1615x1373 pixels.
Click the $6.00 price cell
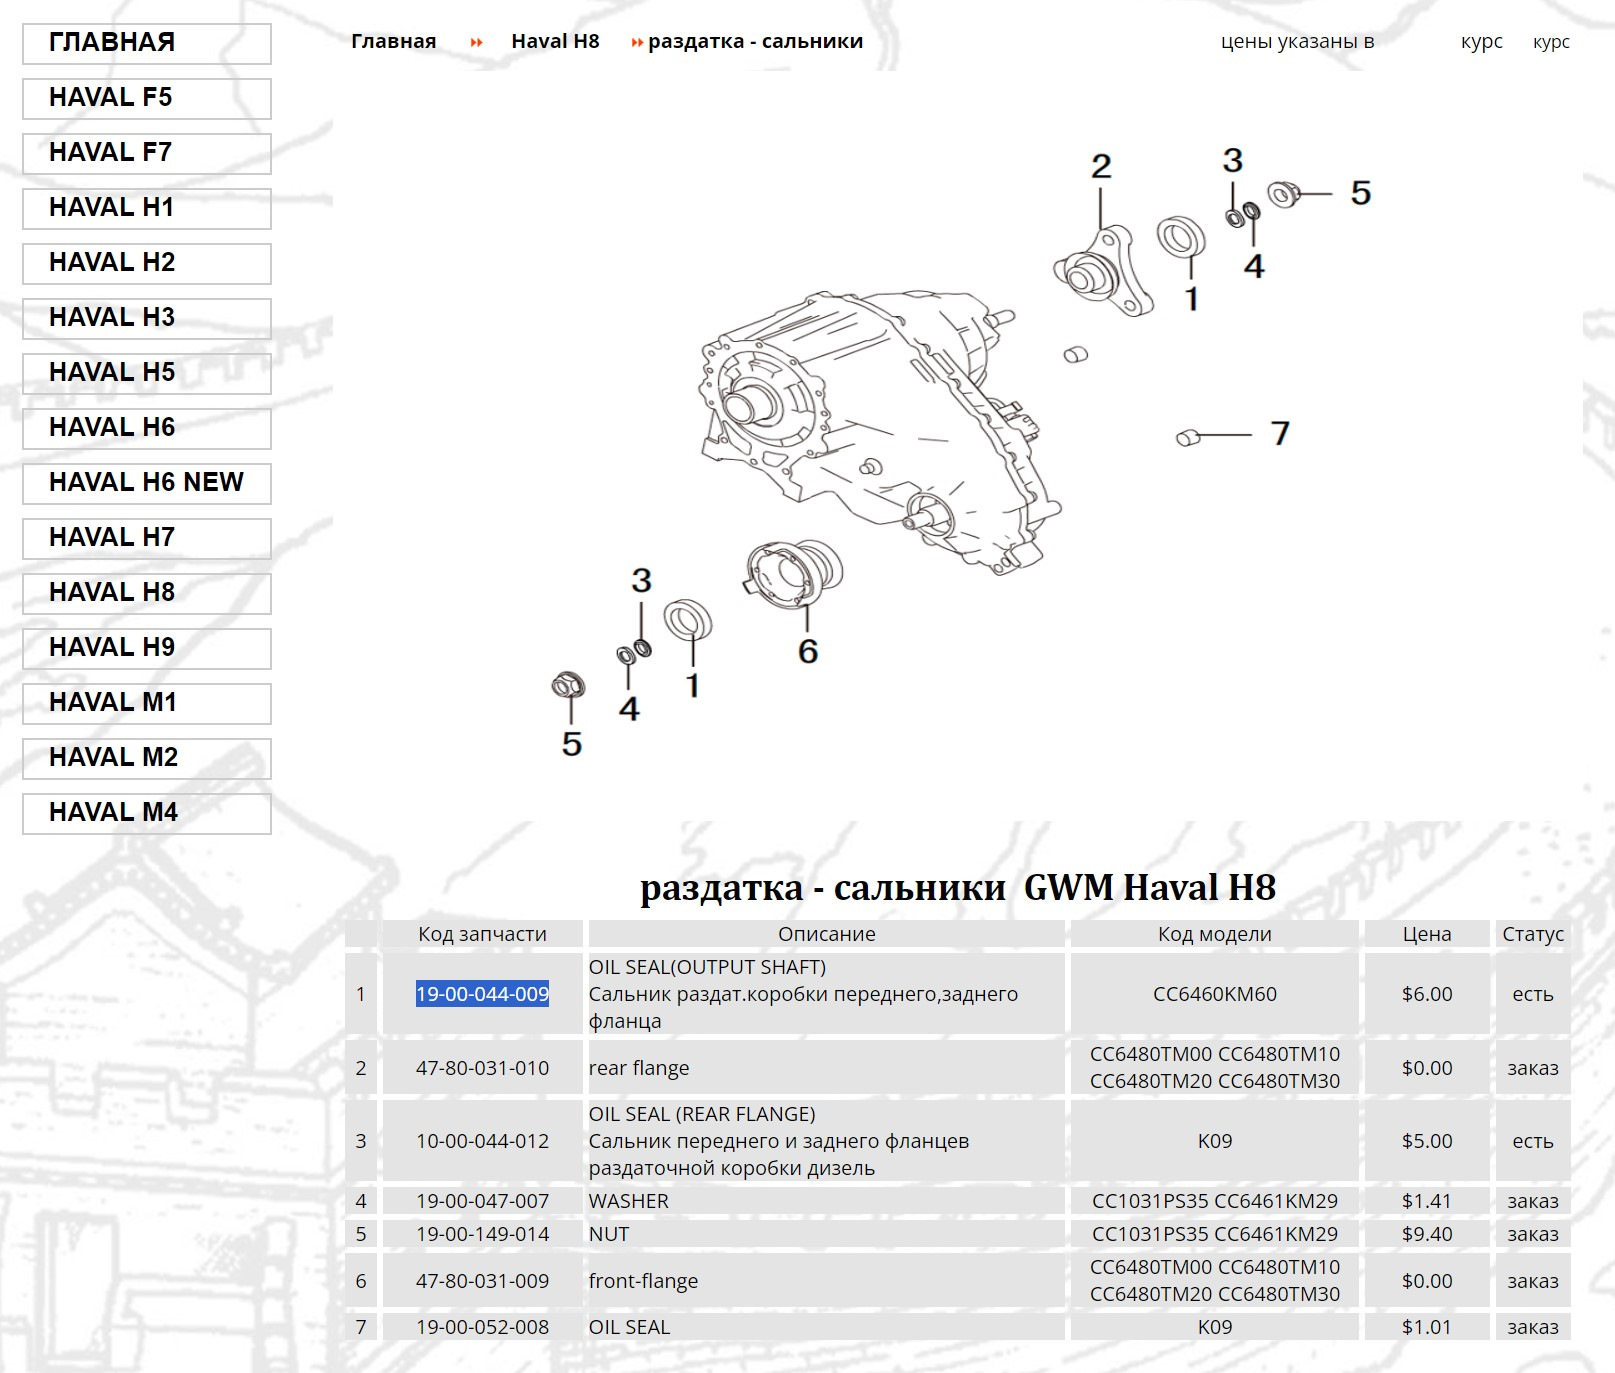coord(1427,994)
